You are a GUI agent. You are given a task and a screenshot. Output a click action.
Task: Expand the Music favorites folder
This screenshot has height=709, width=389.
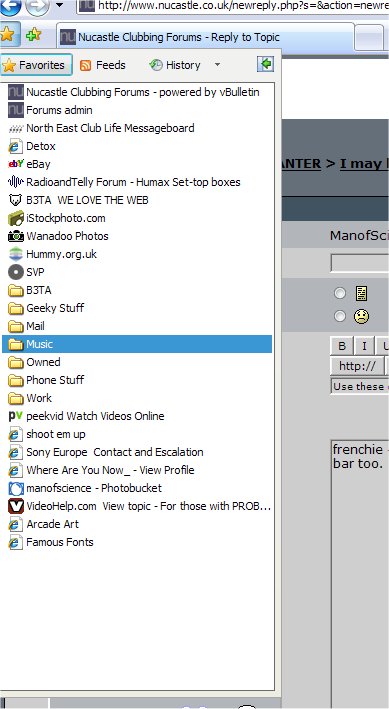pyautogui.click(x=137, y=344)
